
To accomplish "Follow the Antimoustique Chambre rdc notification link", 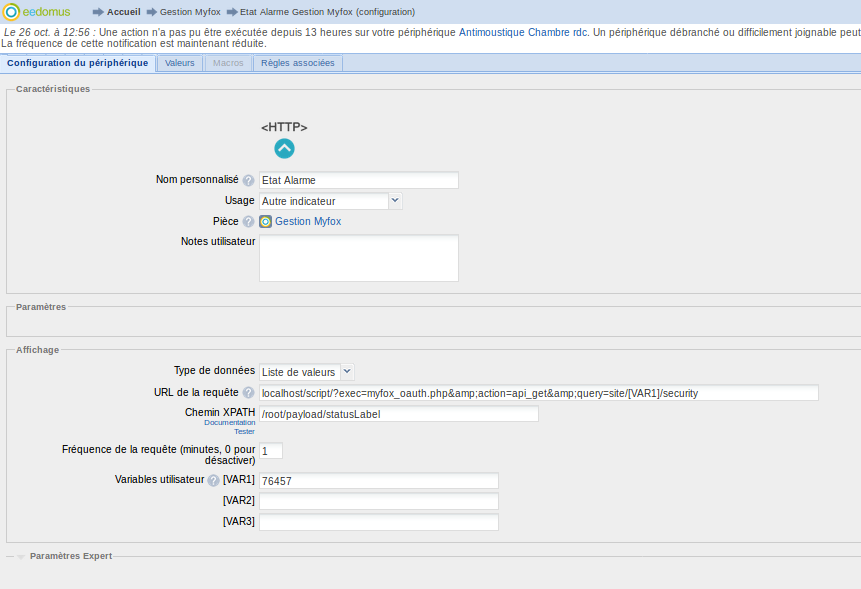I will (x=522, y=33).
